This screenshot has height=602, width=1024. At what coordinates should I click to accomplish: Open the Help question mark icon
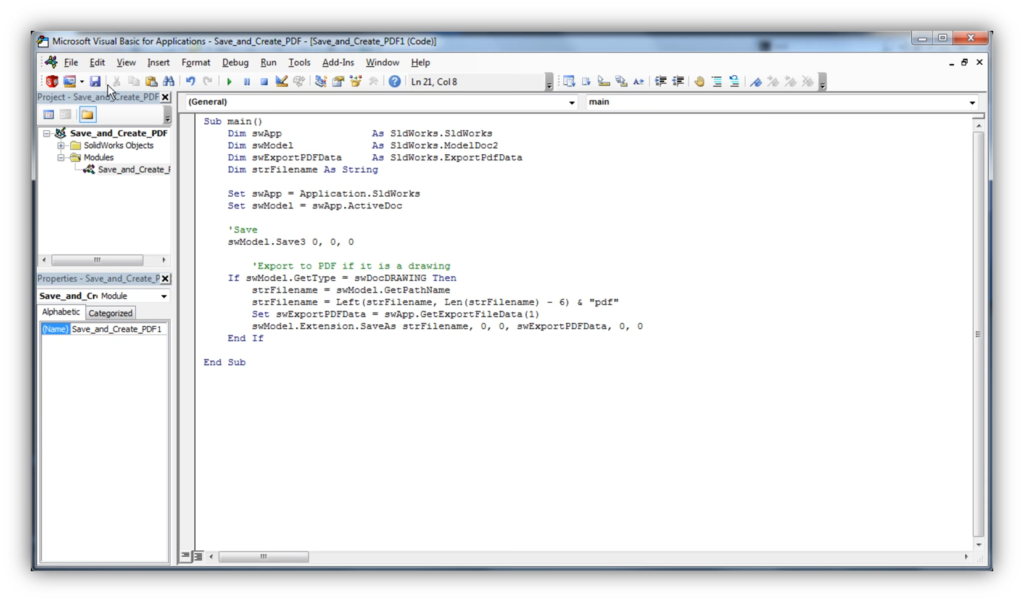click(395, 82)
